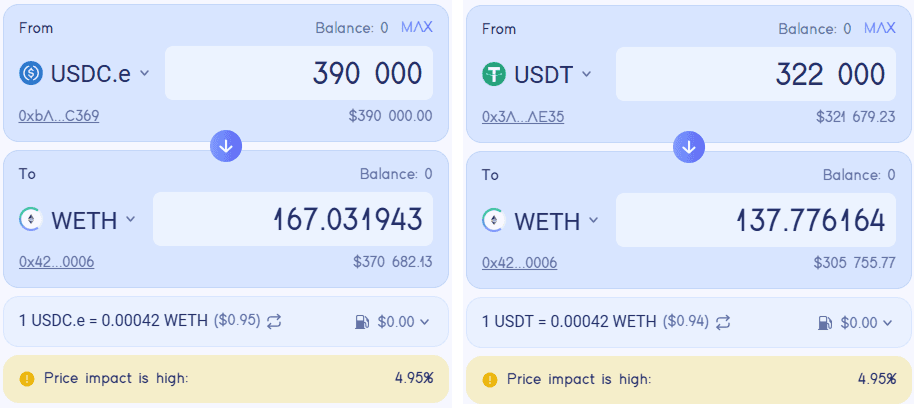
Task: Click the 390 000 amount input field
Action: coord(300,73)
